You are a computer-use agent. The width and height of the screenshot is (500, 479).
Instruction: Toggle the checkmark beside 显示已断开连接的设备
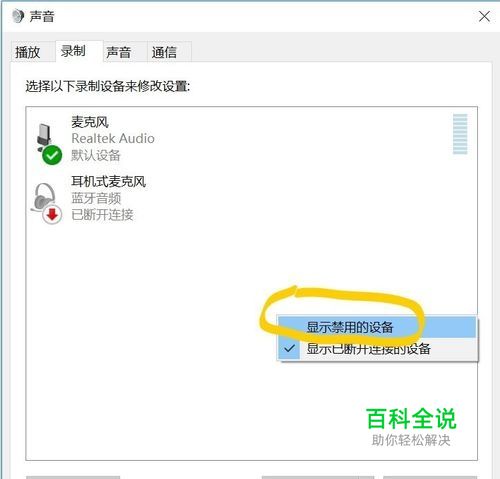coord(289,349)
